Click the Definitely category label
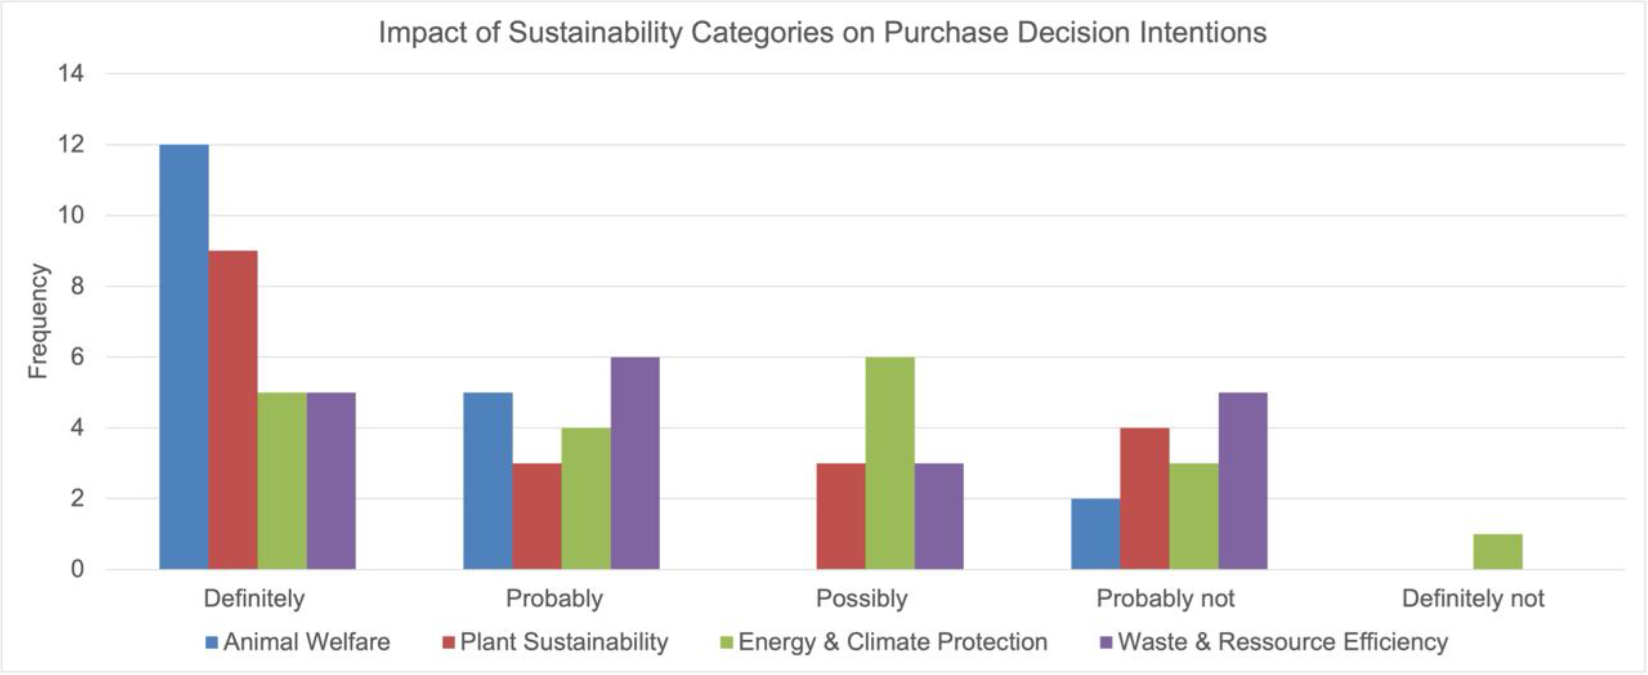The height and width of the screenshot is (675, 1648). click(254, 599)
